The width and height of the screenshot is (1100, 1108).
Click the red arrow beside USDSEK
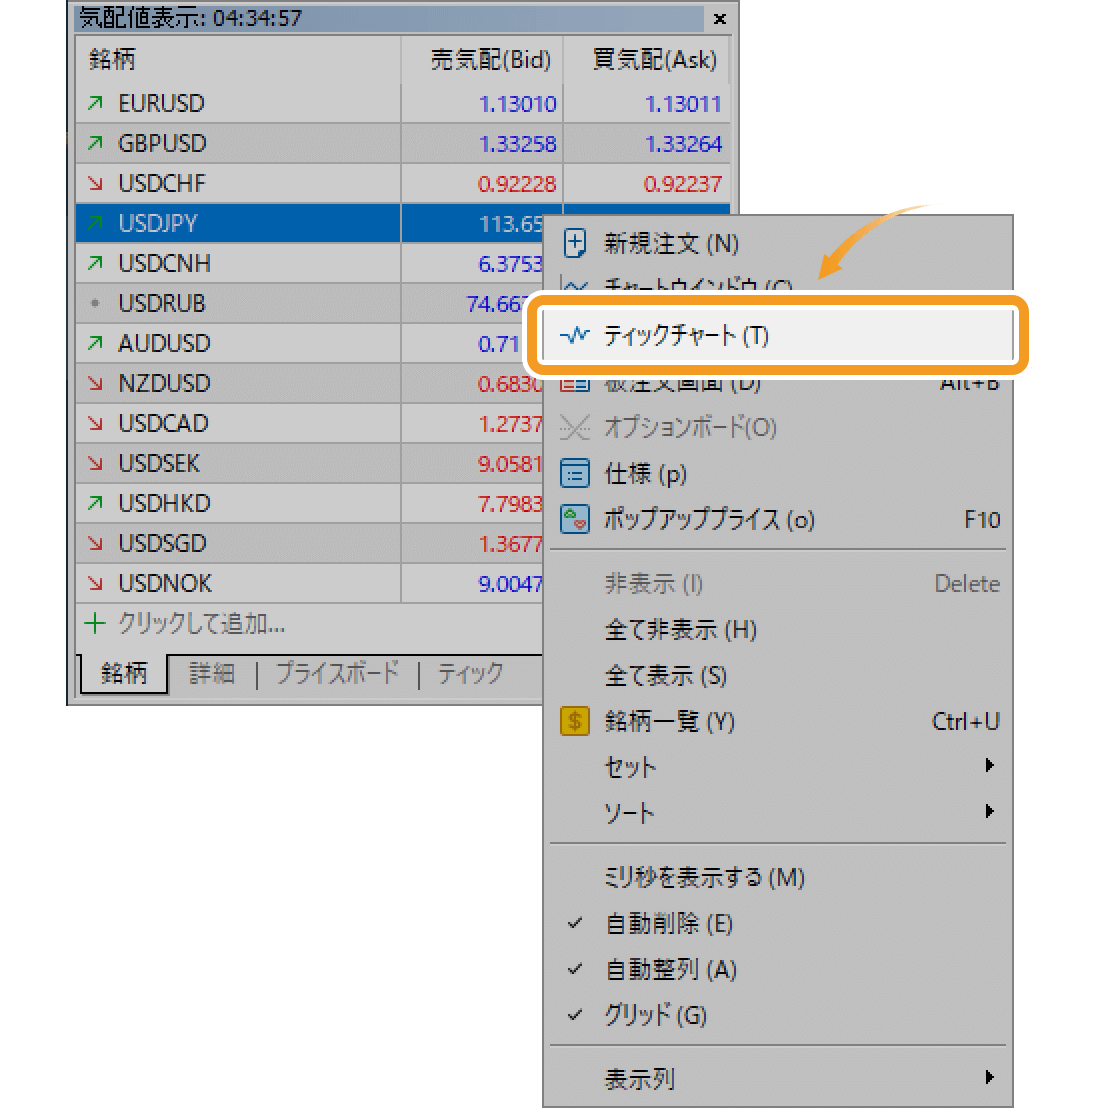95,464
